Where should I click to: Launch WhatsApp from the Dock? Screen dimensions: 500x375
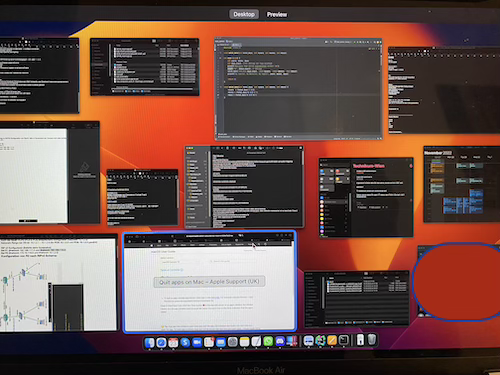click(x=268, y=342)
